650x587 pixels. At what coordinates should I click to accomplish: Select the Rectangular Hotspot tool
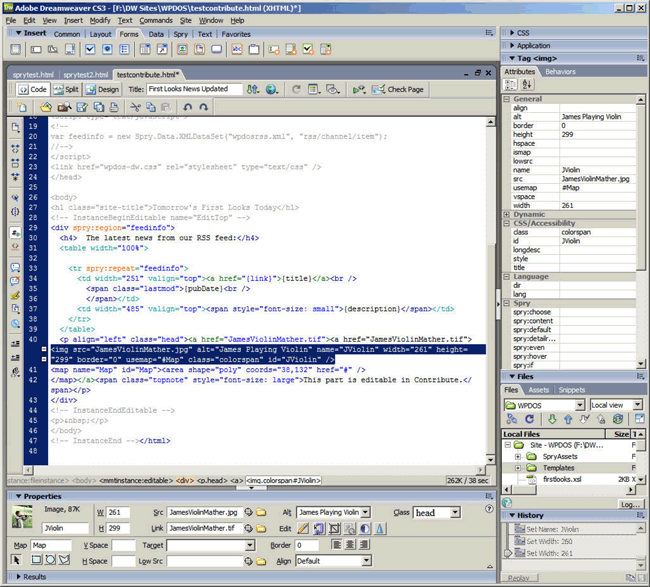click(x=36, y=560)
